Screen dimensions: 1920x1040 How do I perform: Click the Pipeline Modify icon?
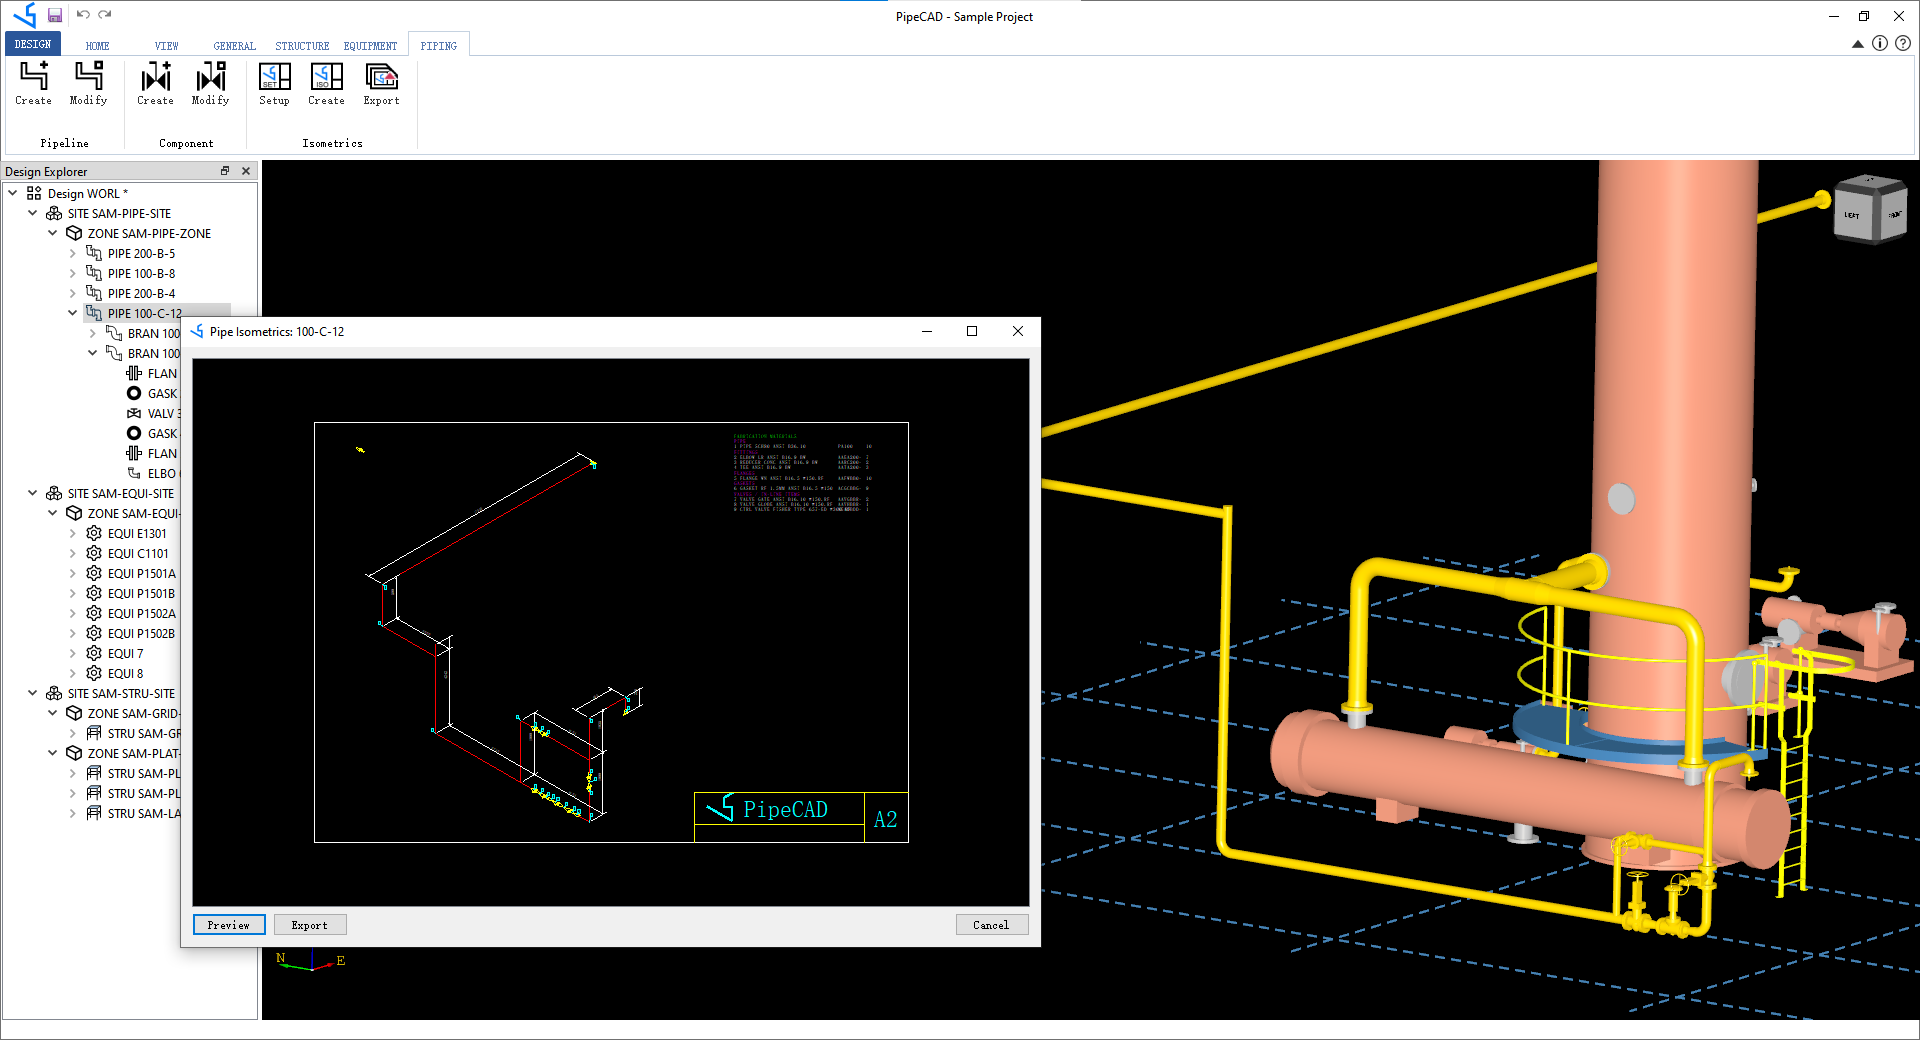click(88, 78)
